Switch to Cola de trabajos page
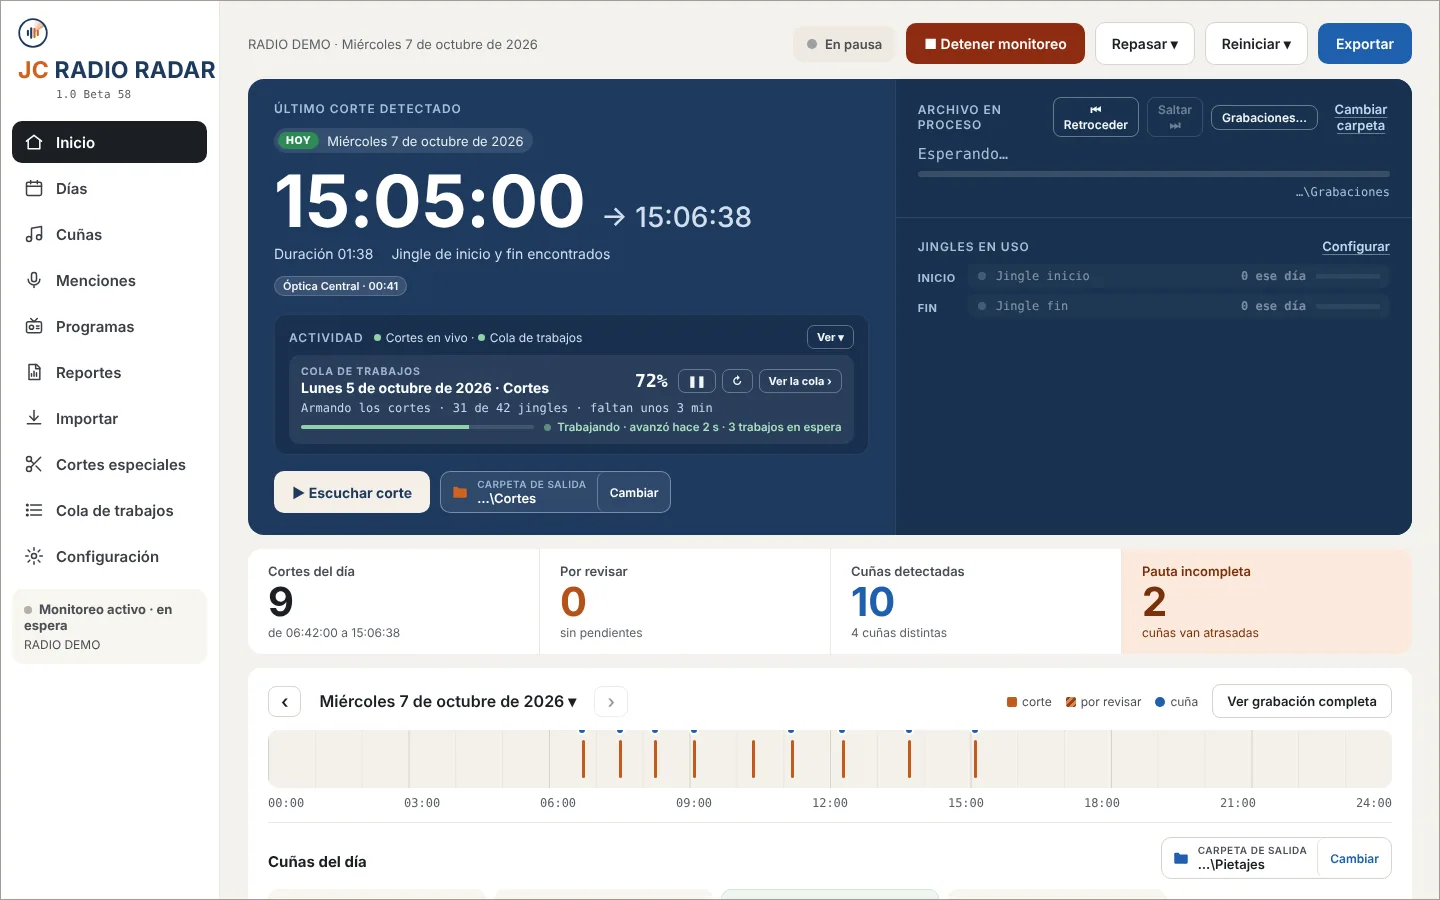Viewport: 1440px width, 900px height. pos(109,511)
